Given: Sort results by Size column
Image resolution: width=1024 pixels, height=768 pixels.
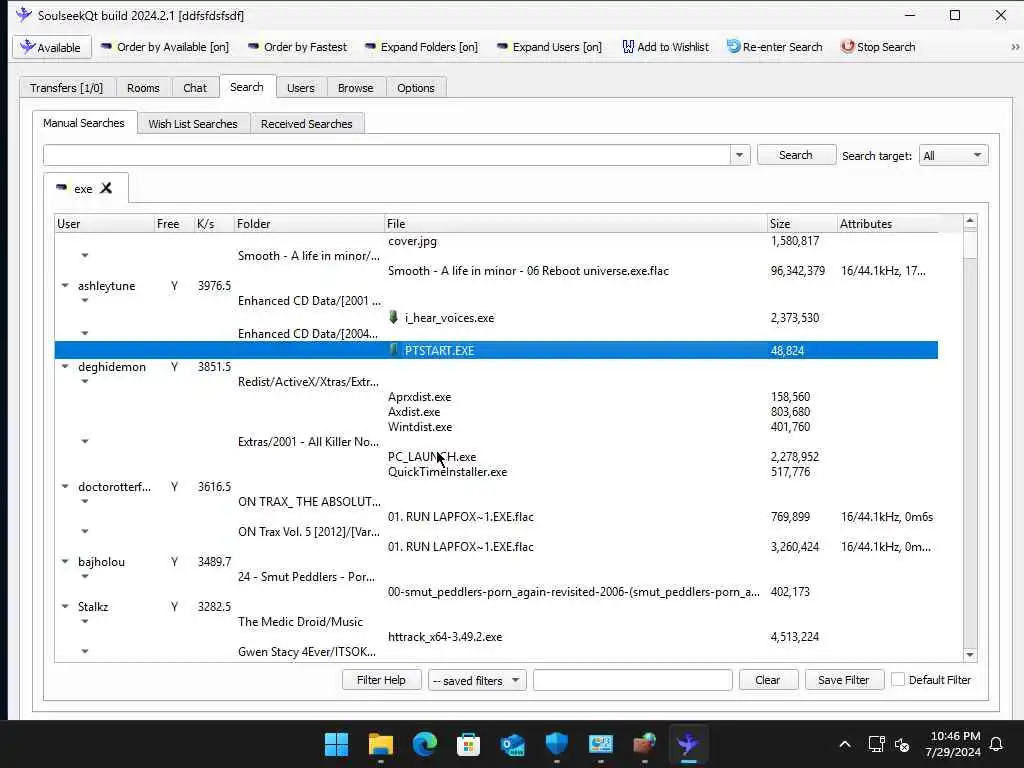Looking at the screenshot, I should coord(802,223).
